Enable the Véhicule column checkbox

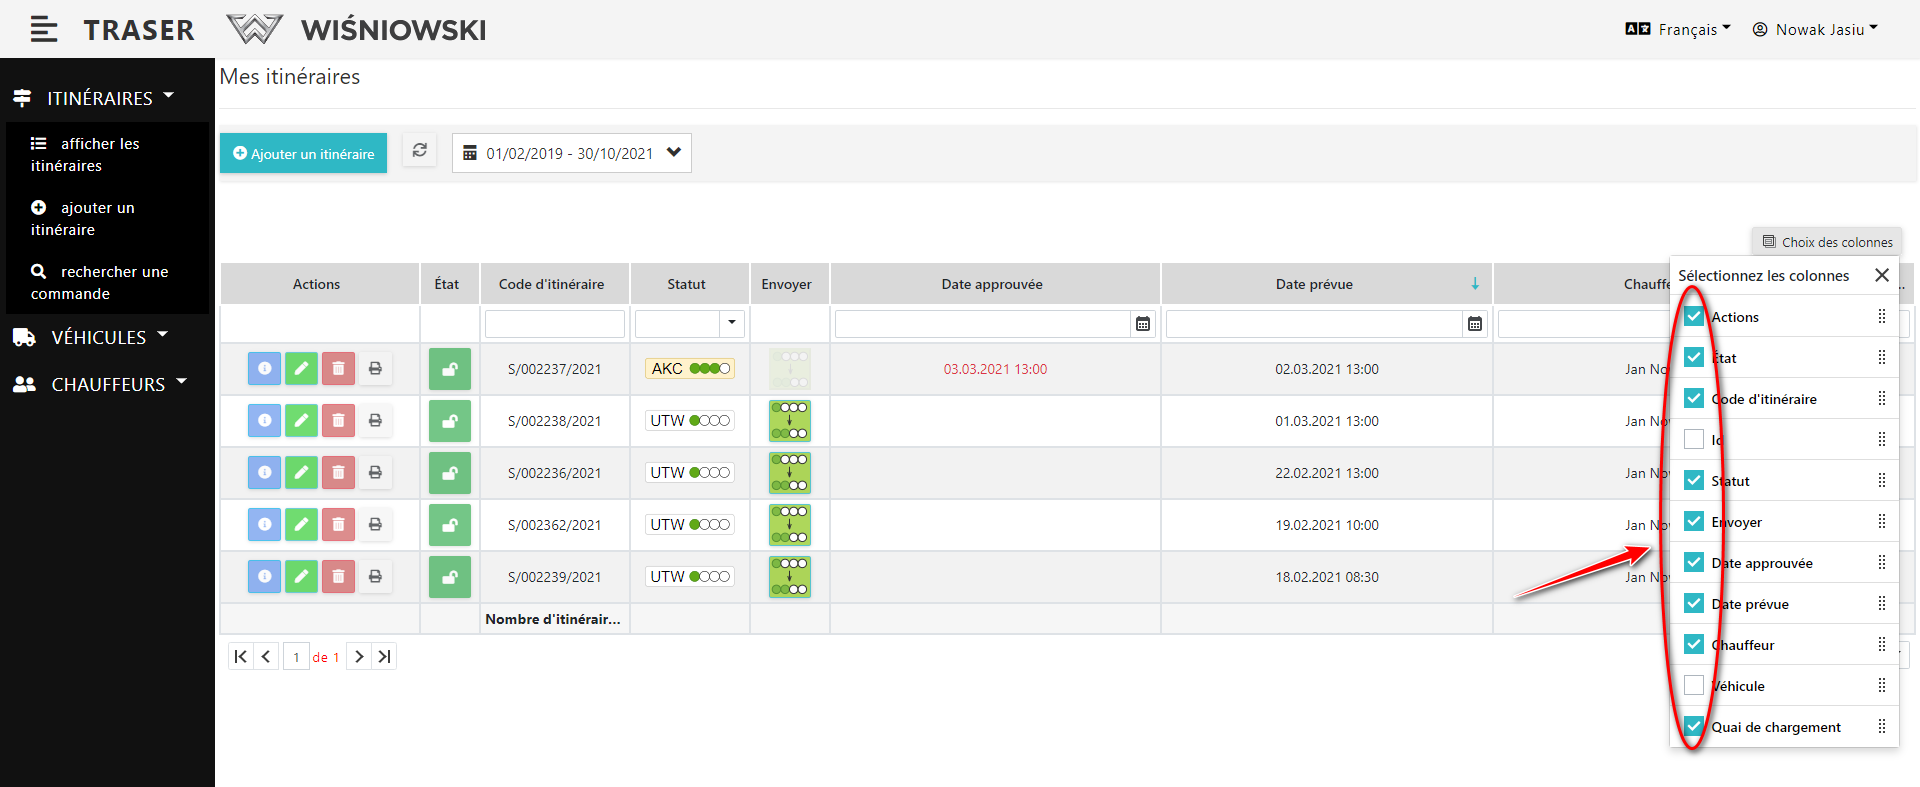(1694, 686)
